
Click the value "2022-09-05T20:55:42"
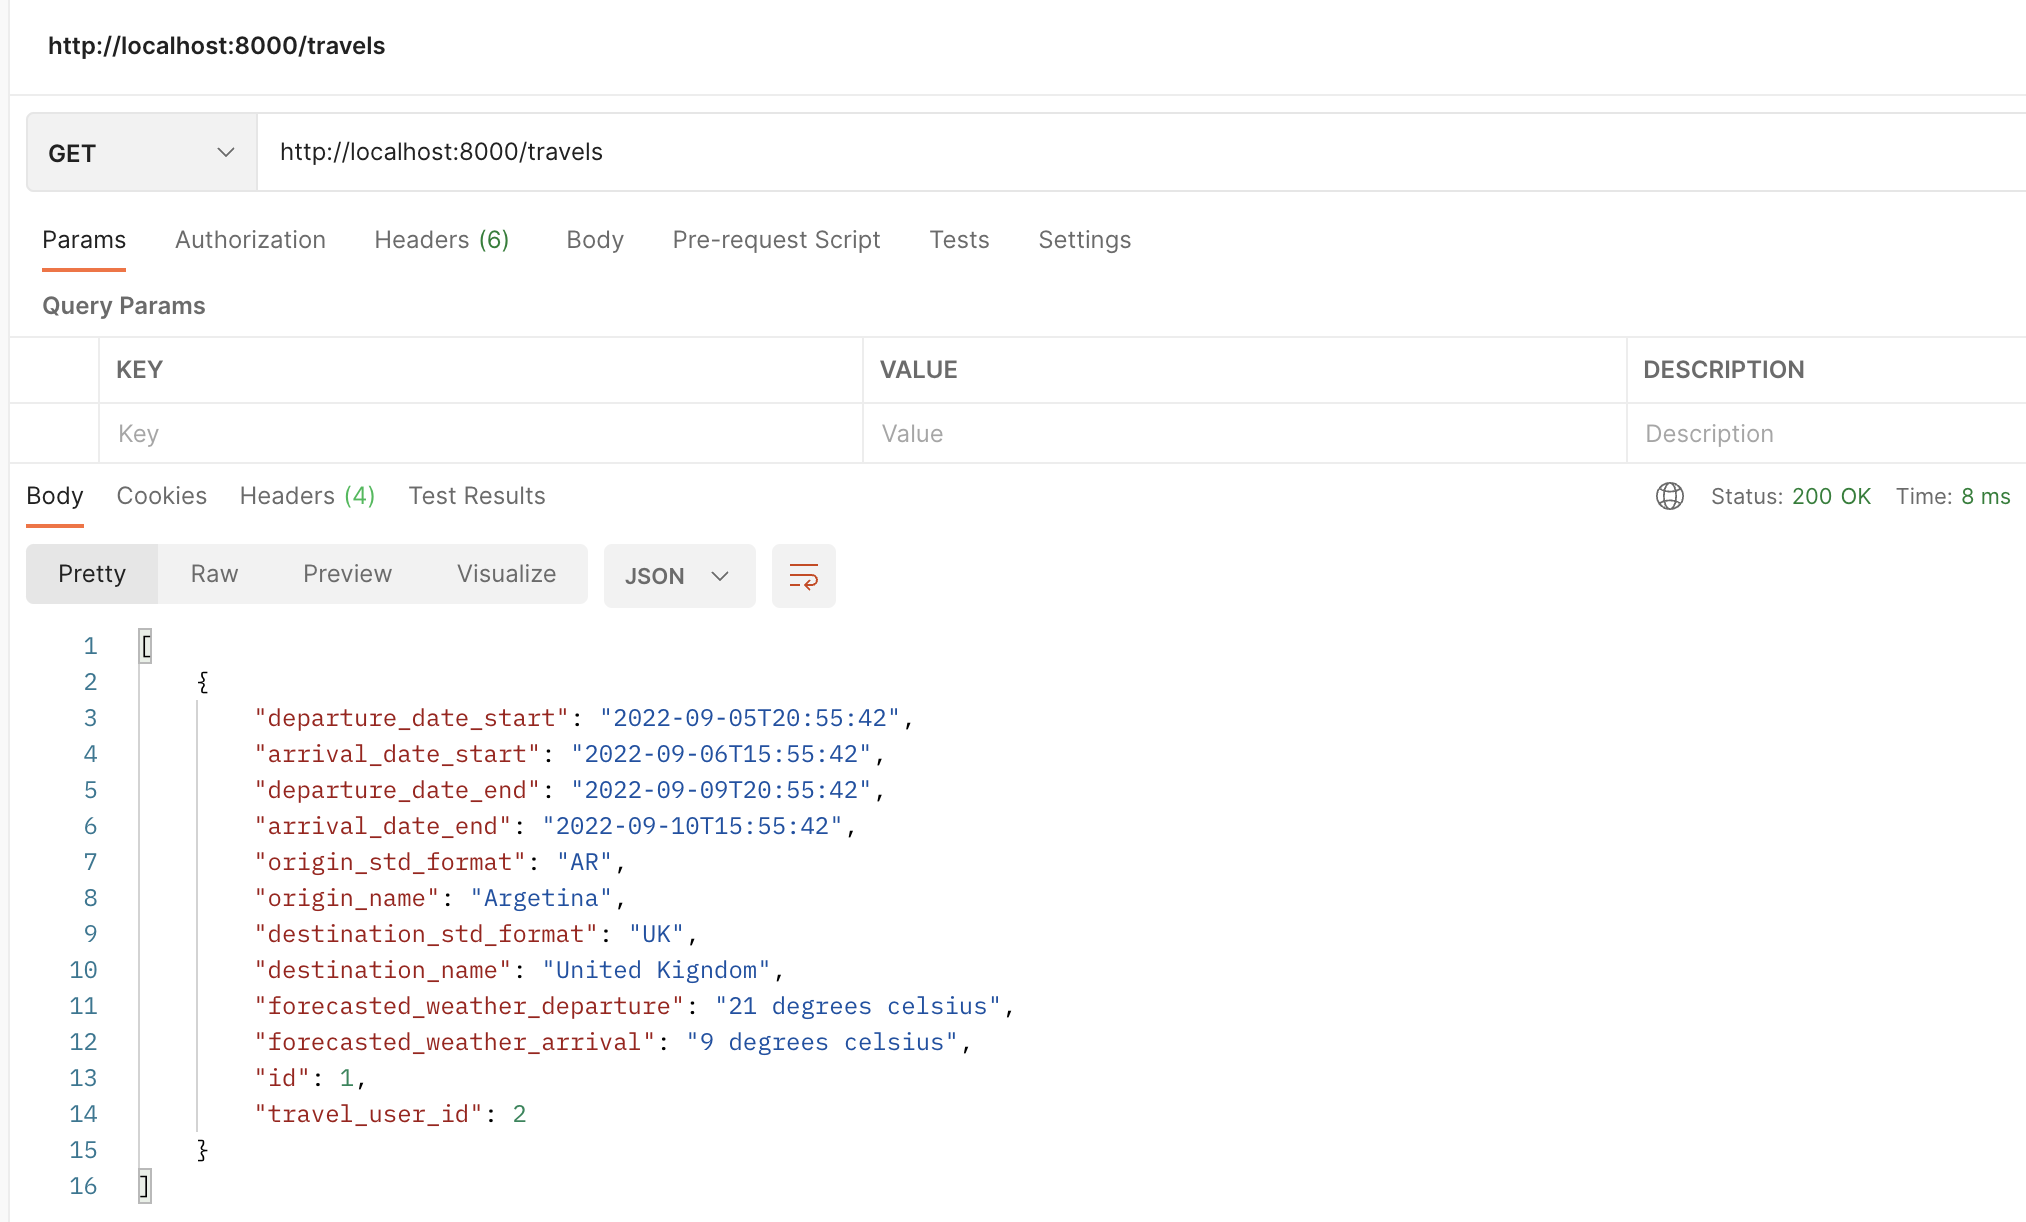coord(750,718)
